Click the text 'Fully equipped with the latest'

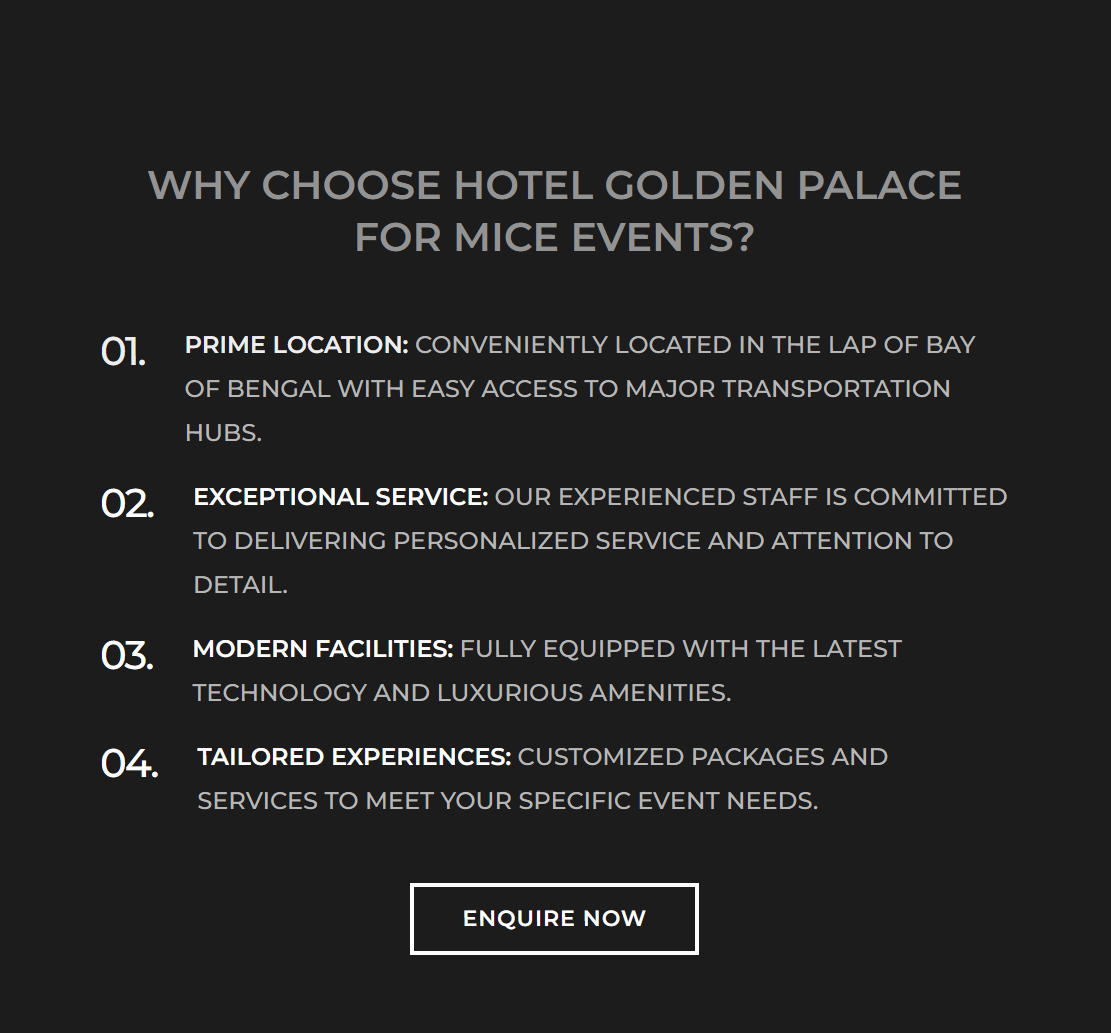point(681,649)
